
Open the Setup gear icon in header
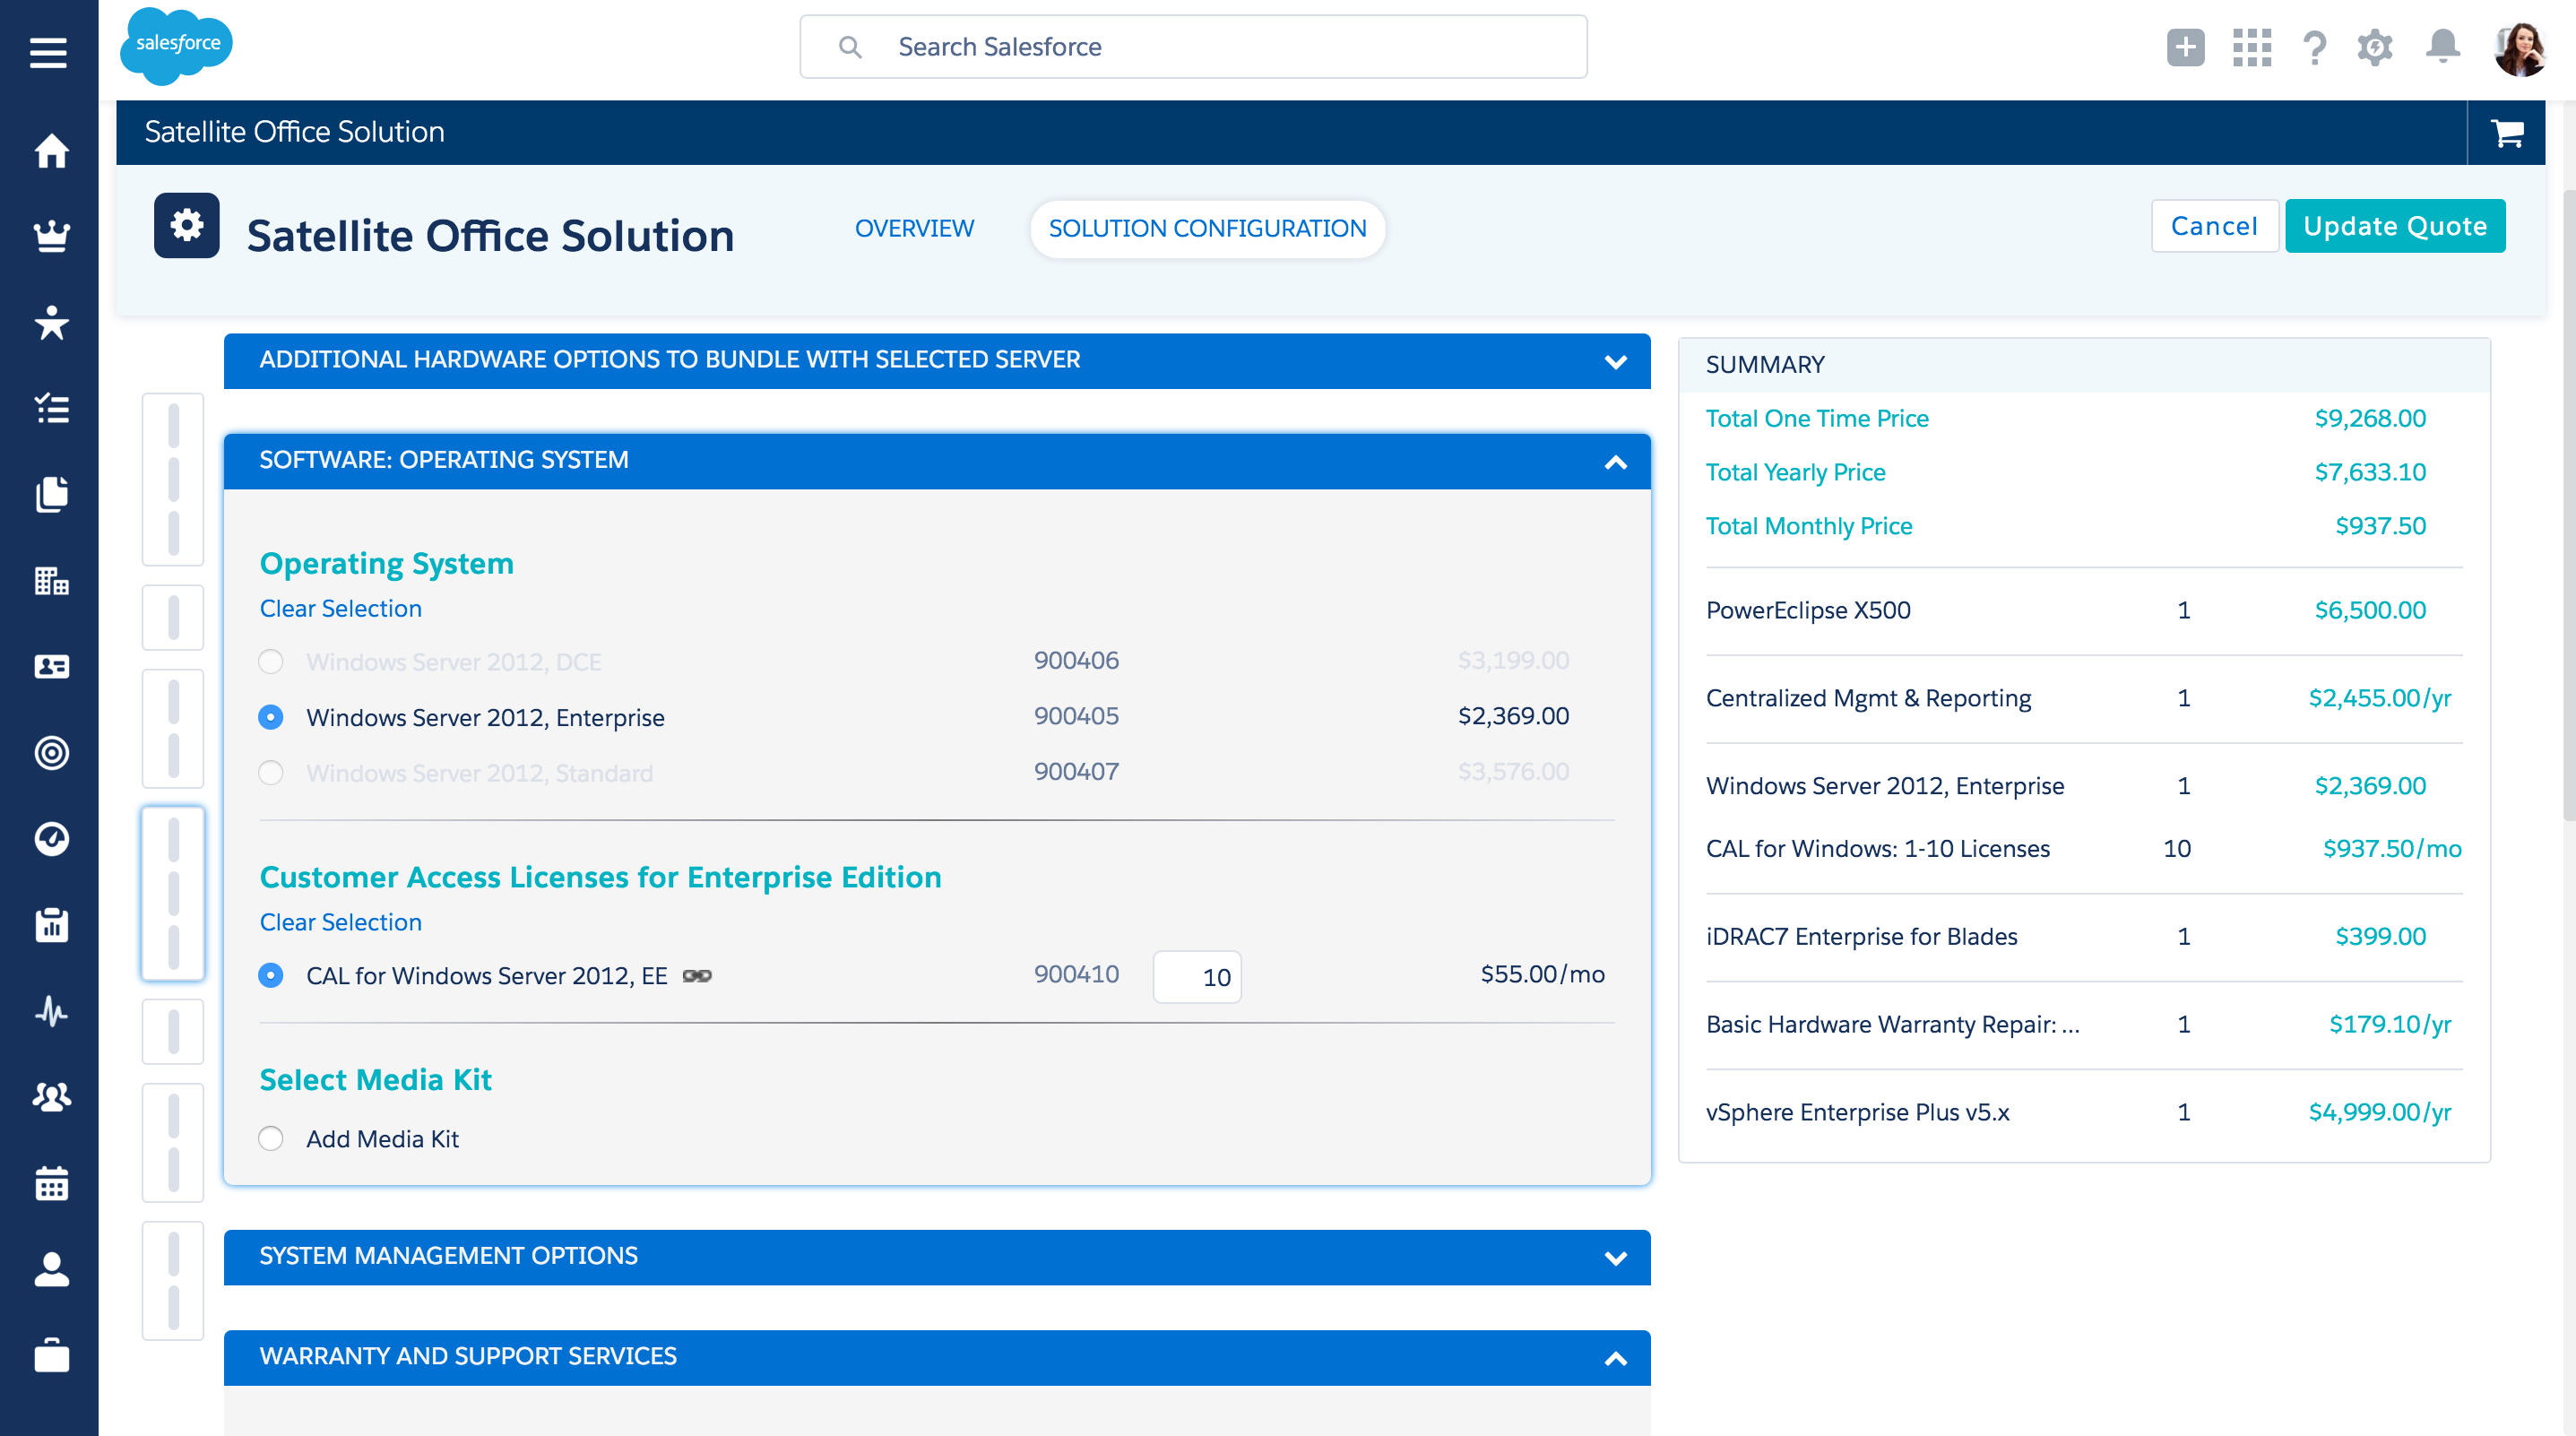click(2374, 47)
